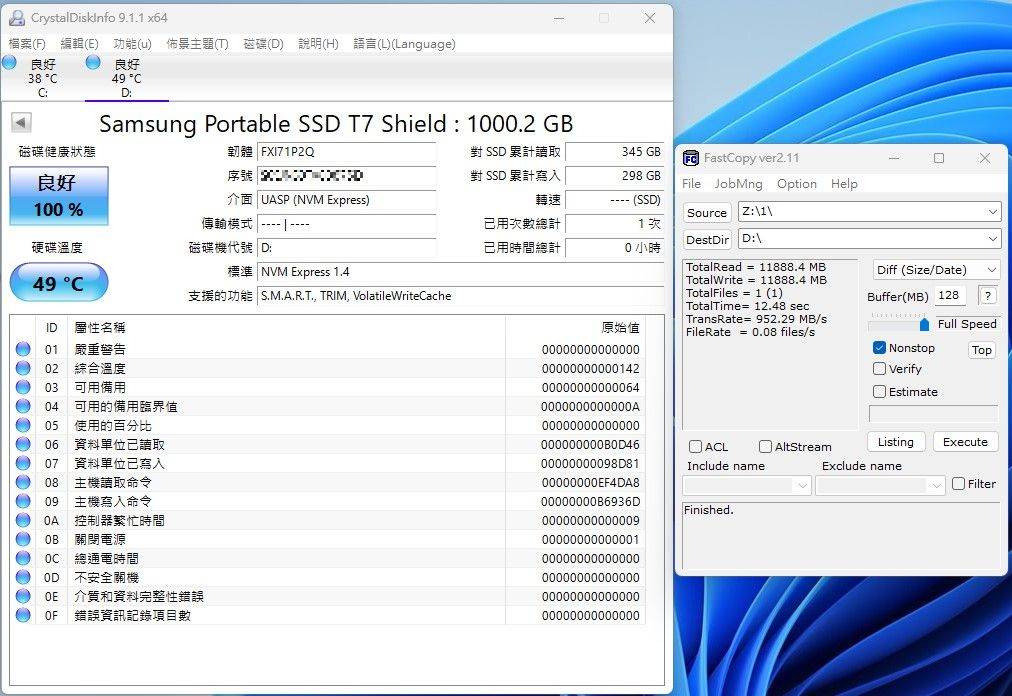Click the blue status dot beside 關閉電源
Viewport: 1012px width, 696px height.
tap(23, 539)
